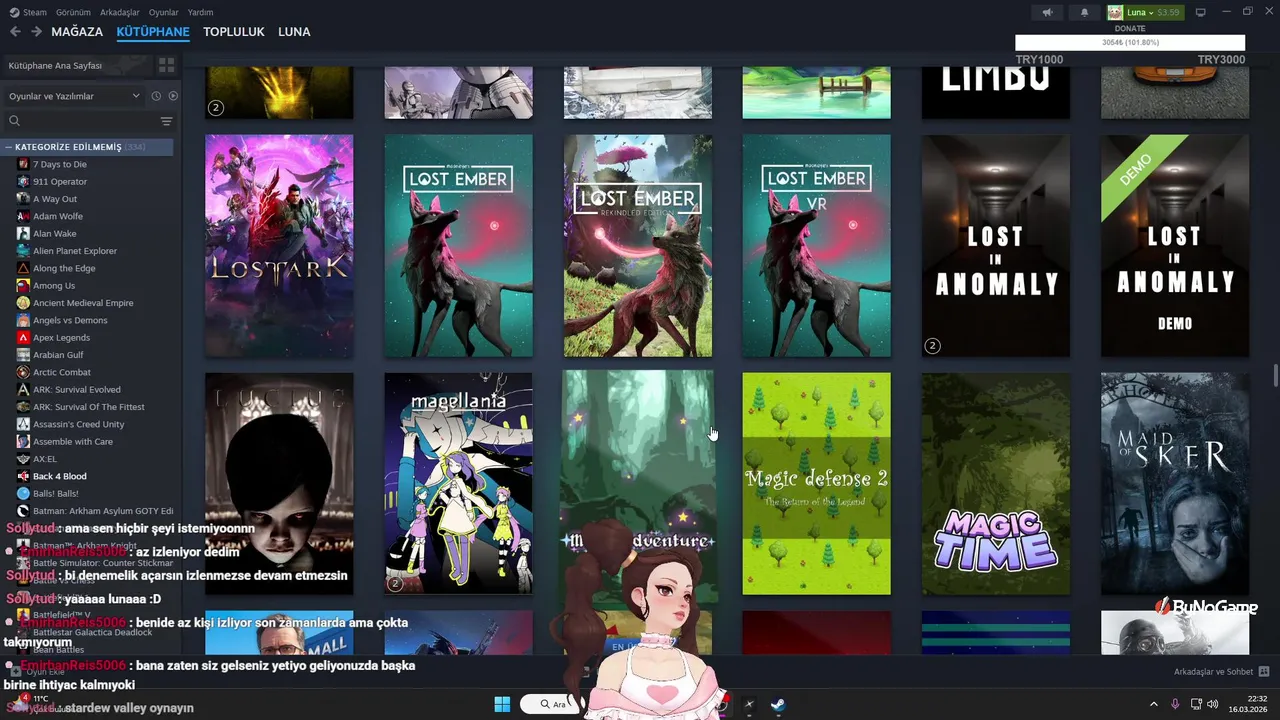Click the Steam icon in the taskbar
This screenshot has width=1280, height=720.
(777, 704)
